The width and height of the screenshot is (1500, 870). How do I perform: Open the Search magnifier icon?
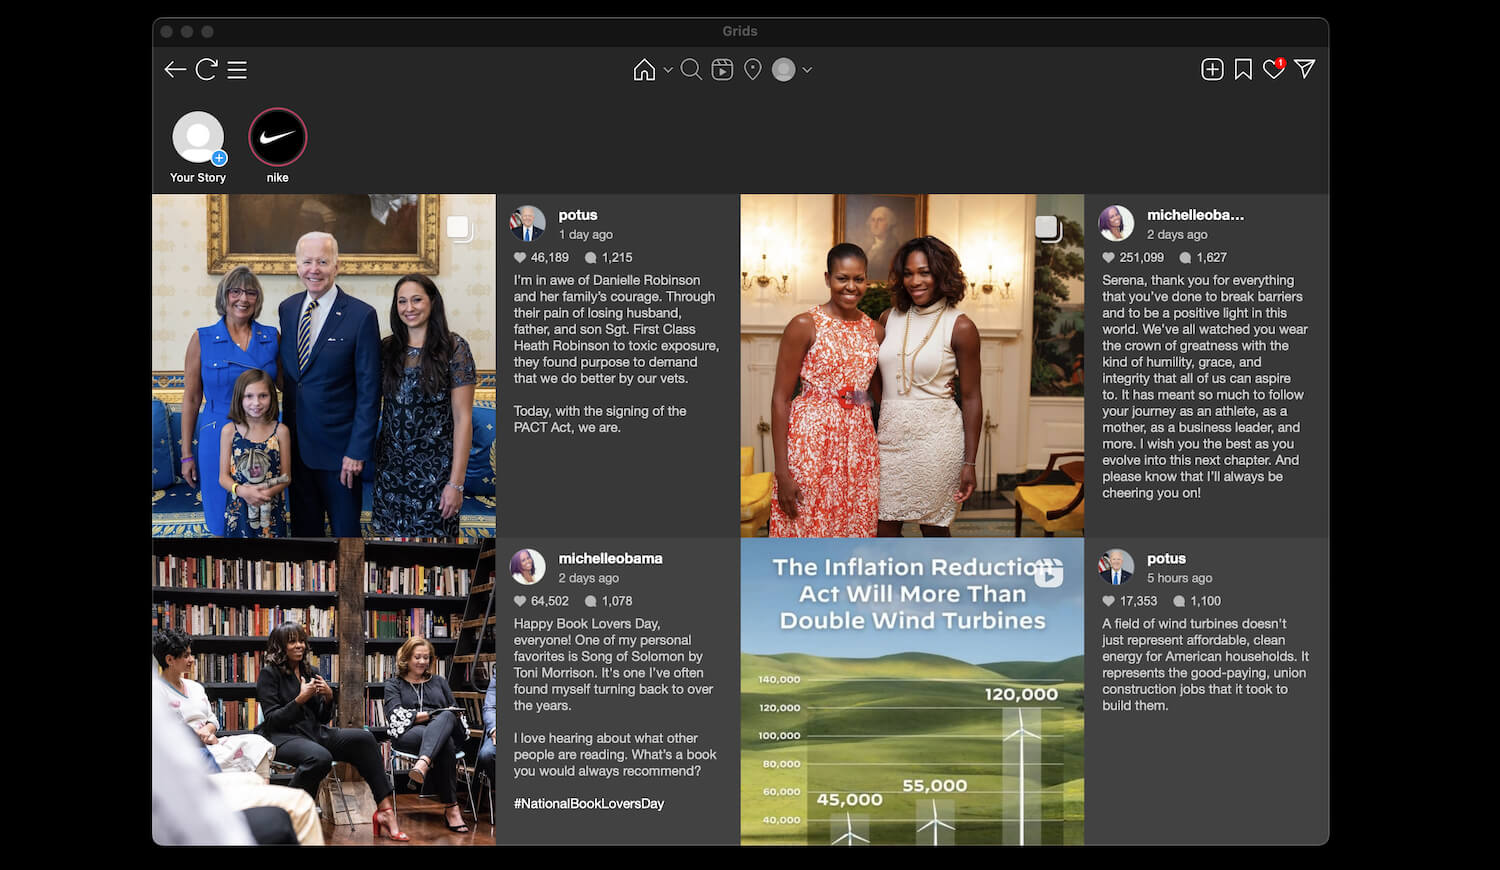[x=691, y=69]
